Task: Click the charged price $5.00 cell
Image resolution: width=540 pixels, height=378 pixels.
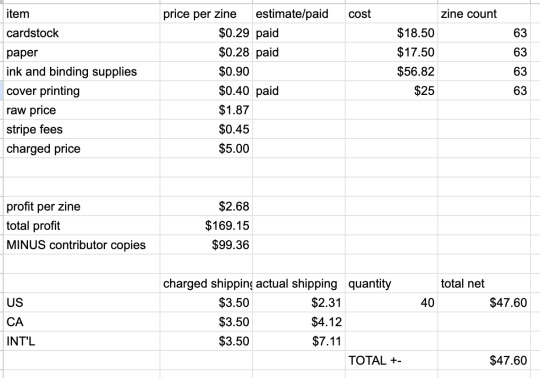Action: 206,149
